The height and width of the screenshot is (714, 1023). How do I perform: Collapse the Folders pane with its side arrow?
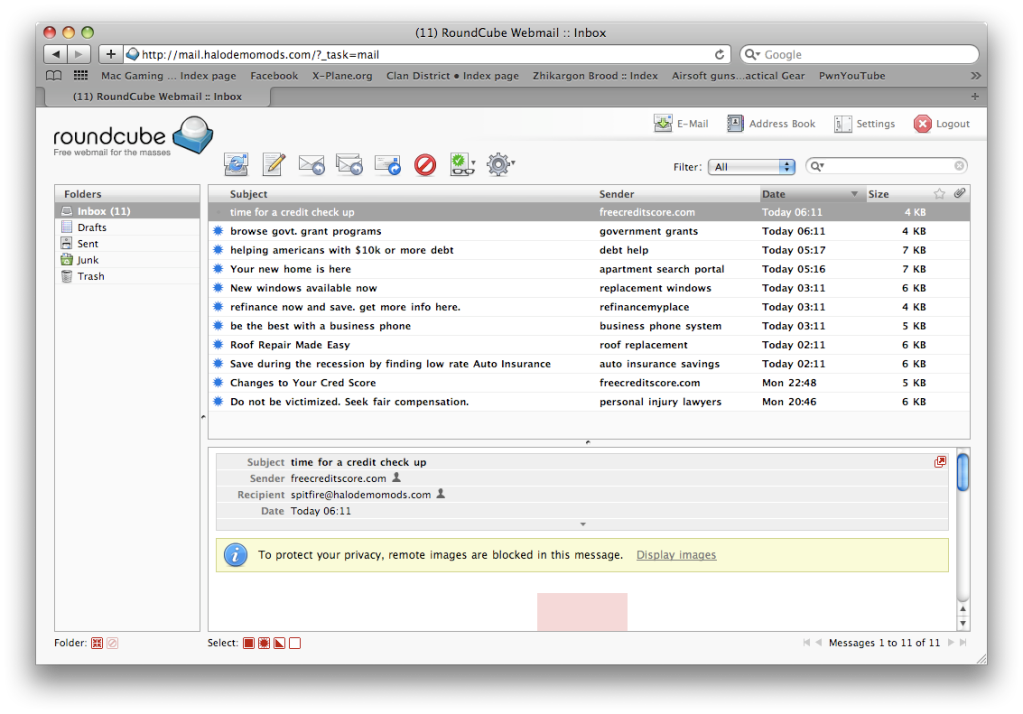coord(204,416)
